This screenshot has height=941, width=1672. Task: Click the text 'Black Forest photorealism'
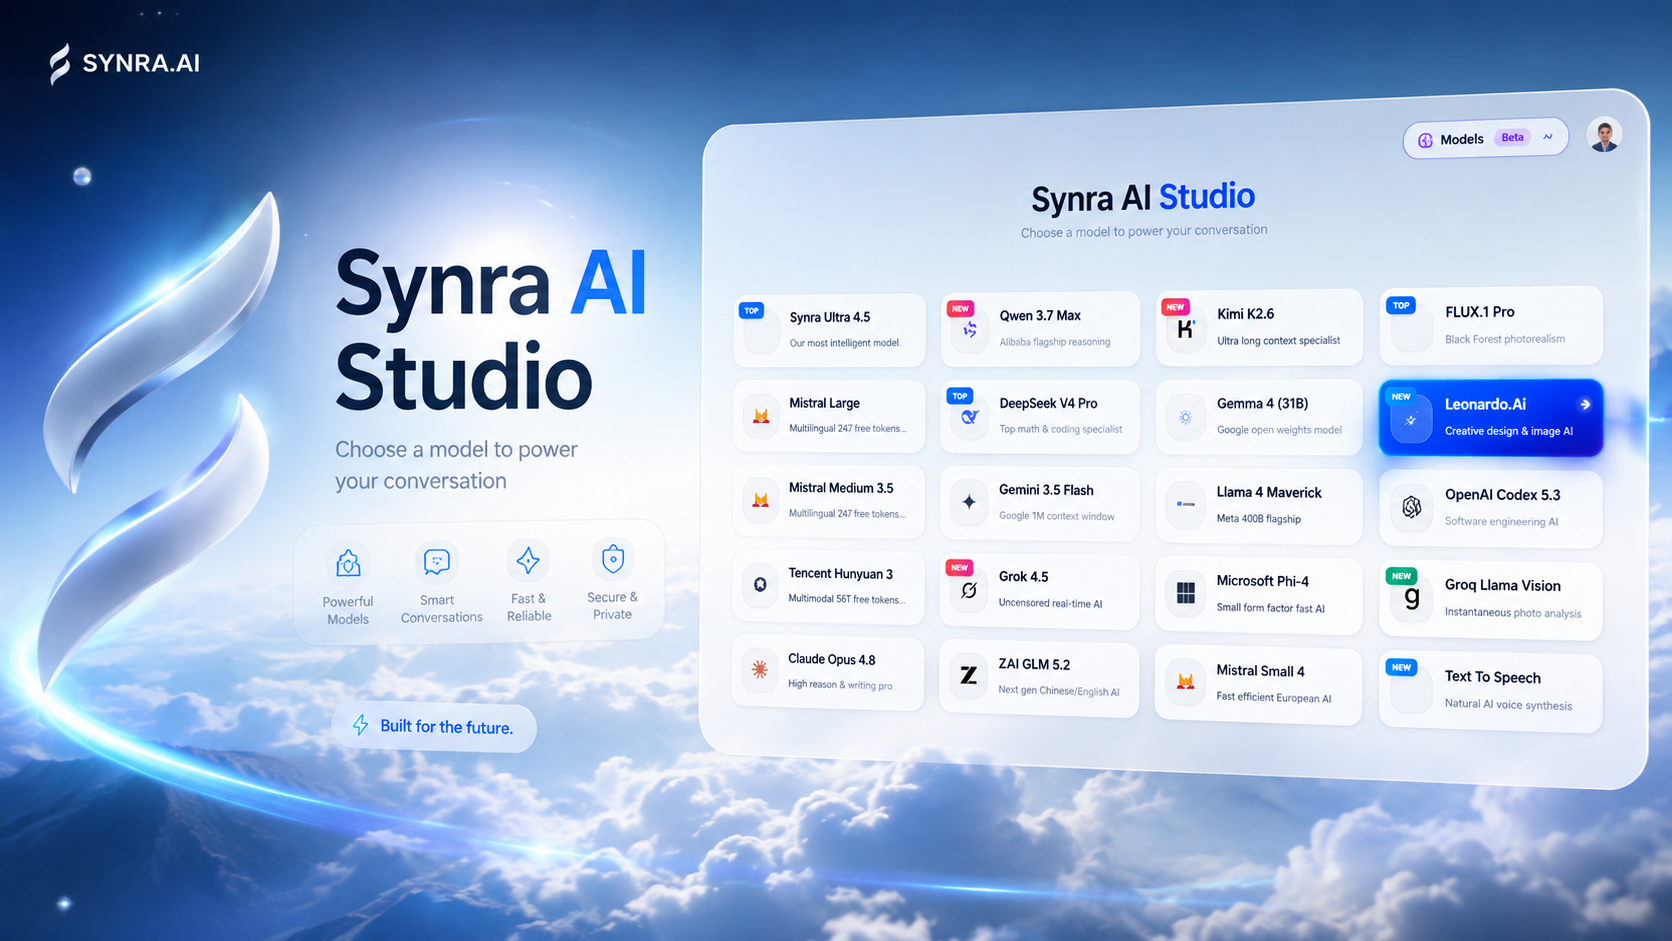click(x=1505, y=339)
